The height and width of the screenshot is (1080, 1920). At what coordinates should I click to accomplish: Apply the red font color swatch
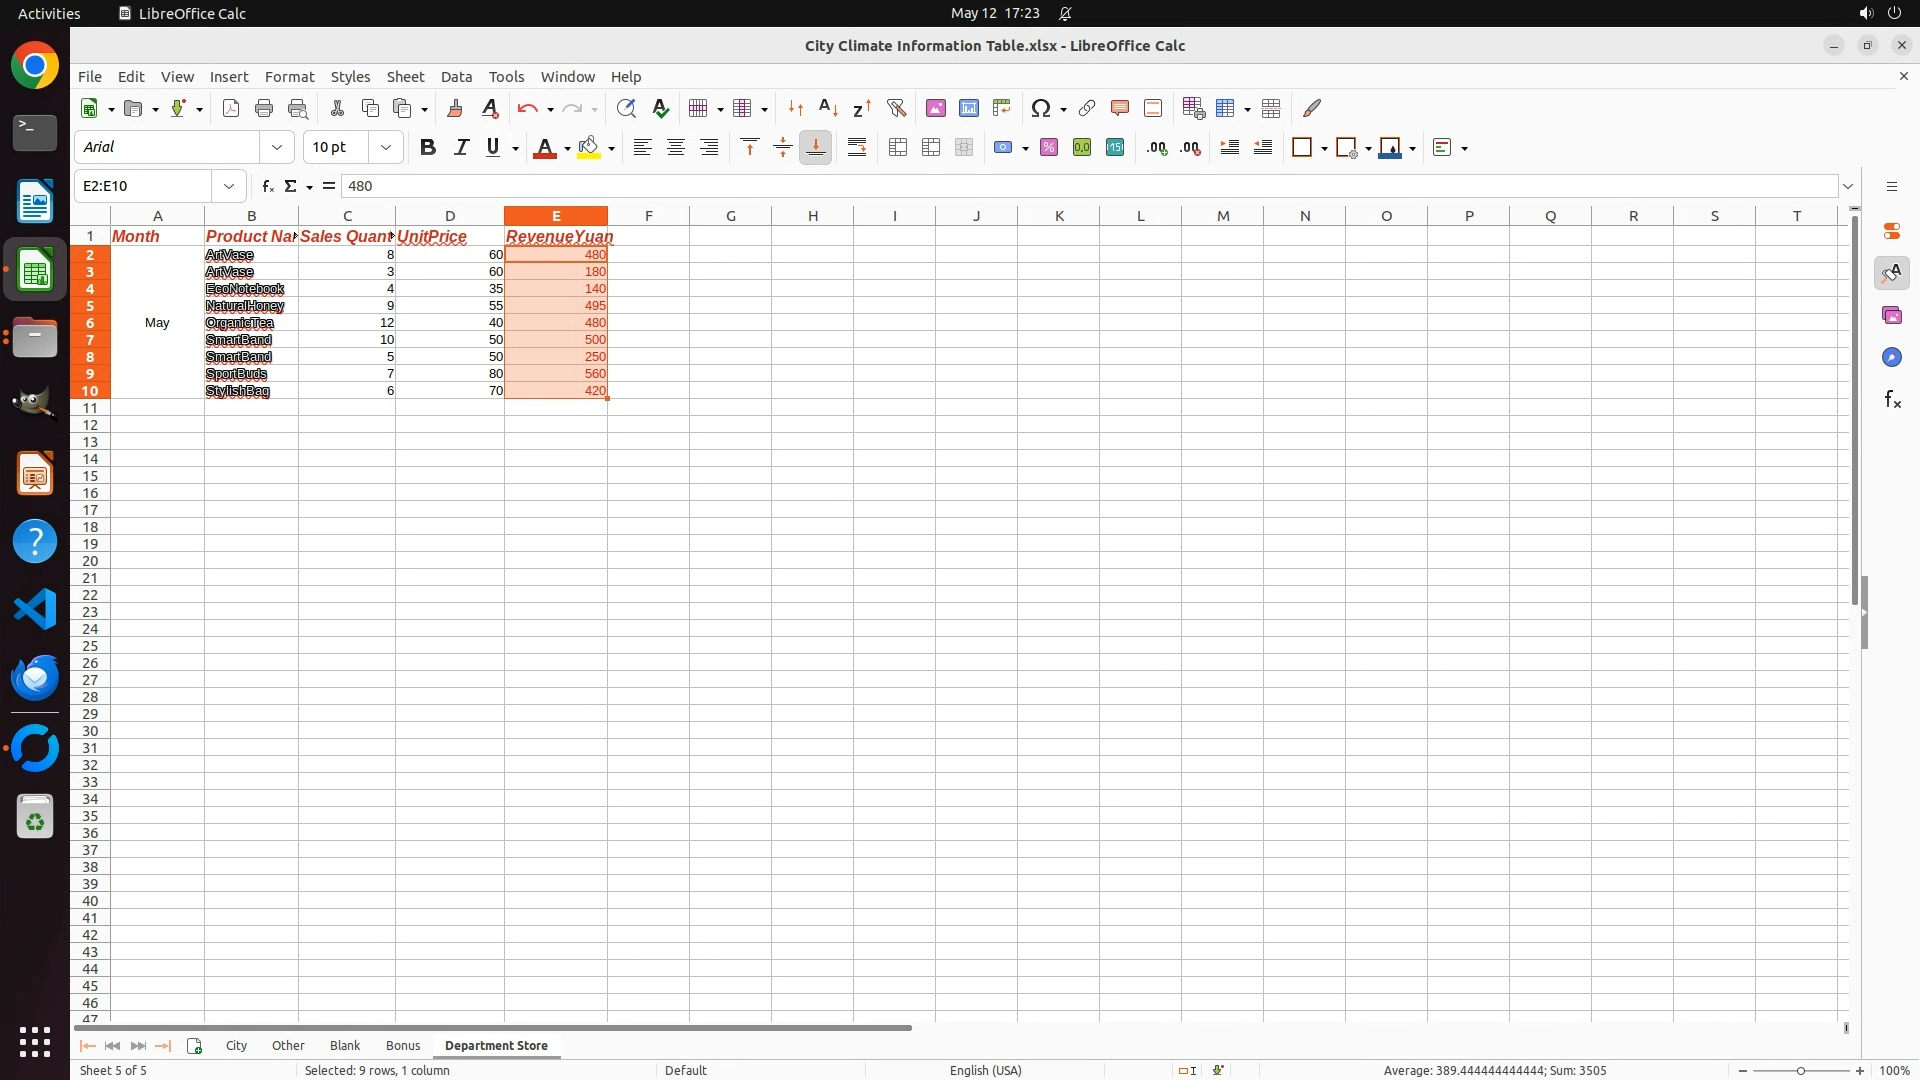coord(544,148)
